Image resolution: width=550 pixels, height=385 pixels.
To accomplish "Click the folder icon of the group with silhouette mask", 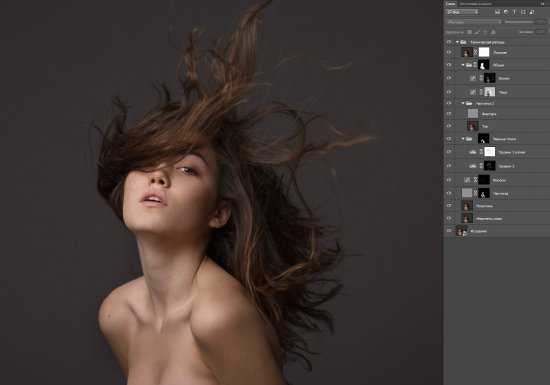I will (469, 65).
